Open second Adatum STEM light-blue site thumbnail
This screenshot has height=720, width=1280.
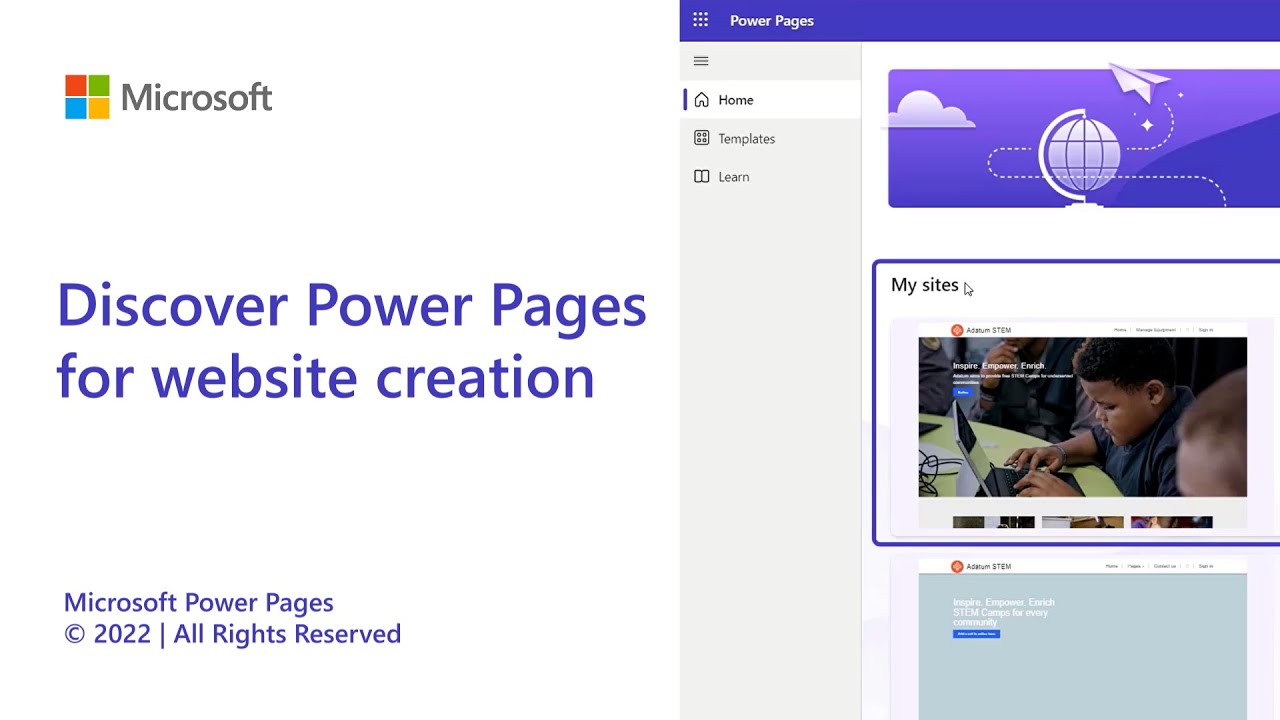[x=1082, y=638]
